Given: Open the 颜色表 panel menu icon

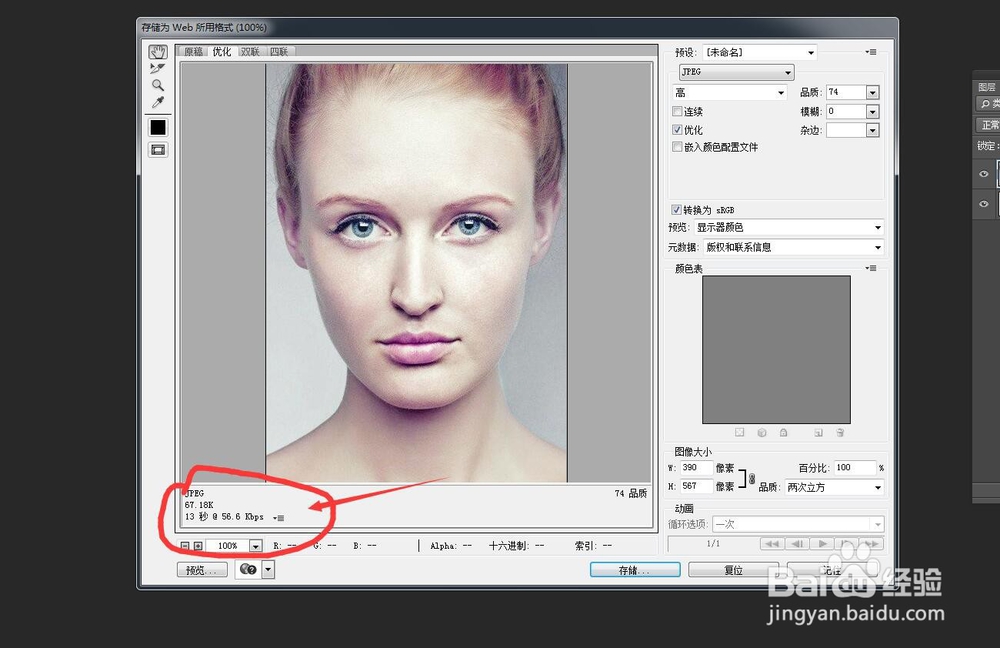Looking at the screenshot, I should (x=871, y=268).
